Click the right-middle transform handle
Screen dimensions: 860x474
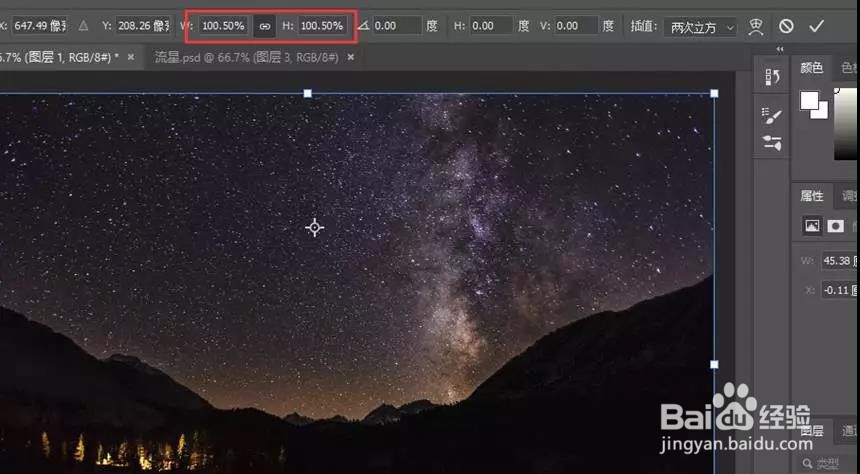(714, 364)
